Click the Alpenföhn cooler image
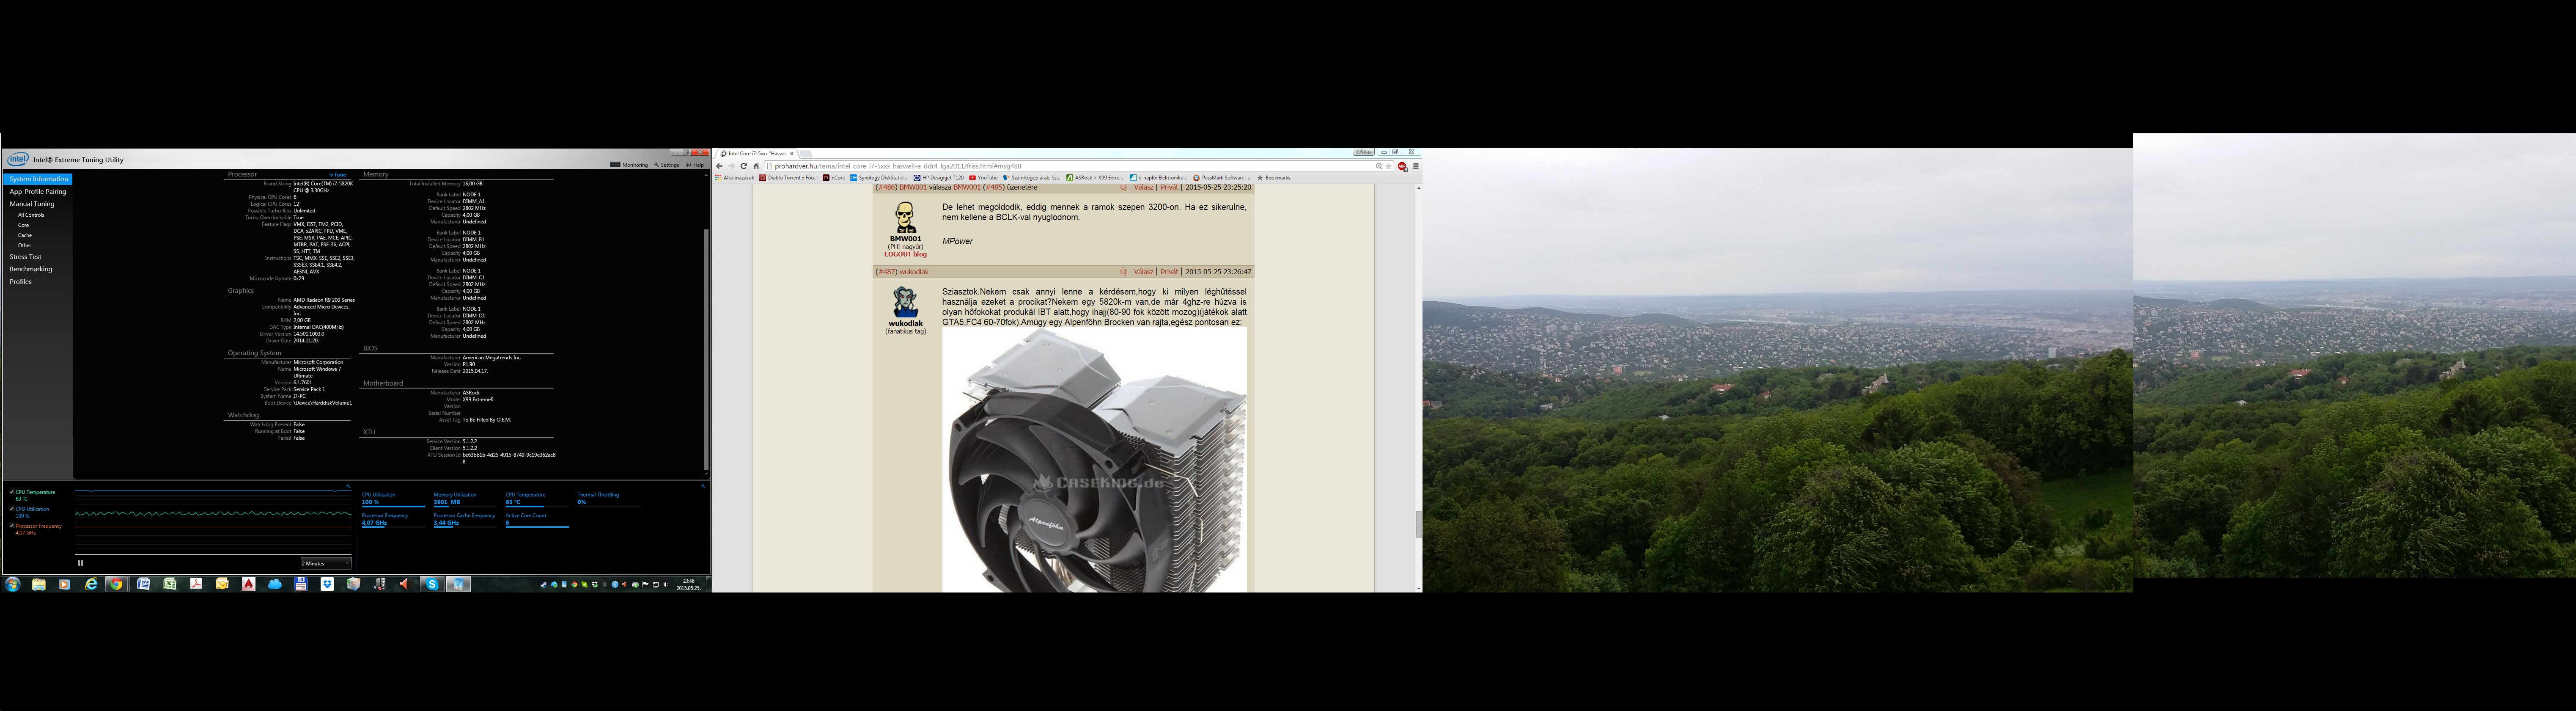The height and width of the screenshot is (711, 2576). [x=1094, y=460]
